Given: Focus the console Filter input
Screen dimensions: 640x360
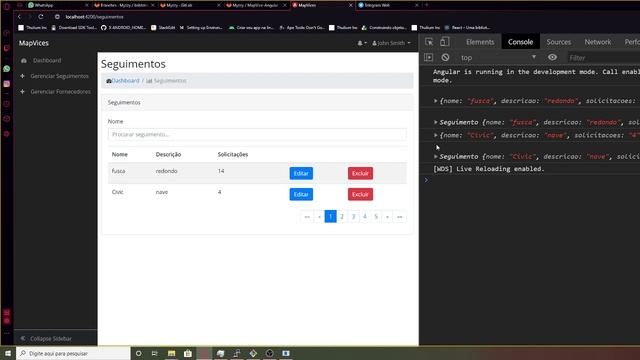Looking at the screenshot, I should [604, 58].
